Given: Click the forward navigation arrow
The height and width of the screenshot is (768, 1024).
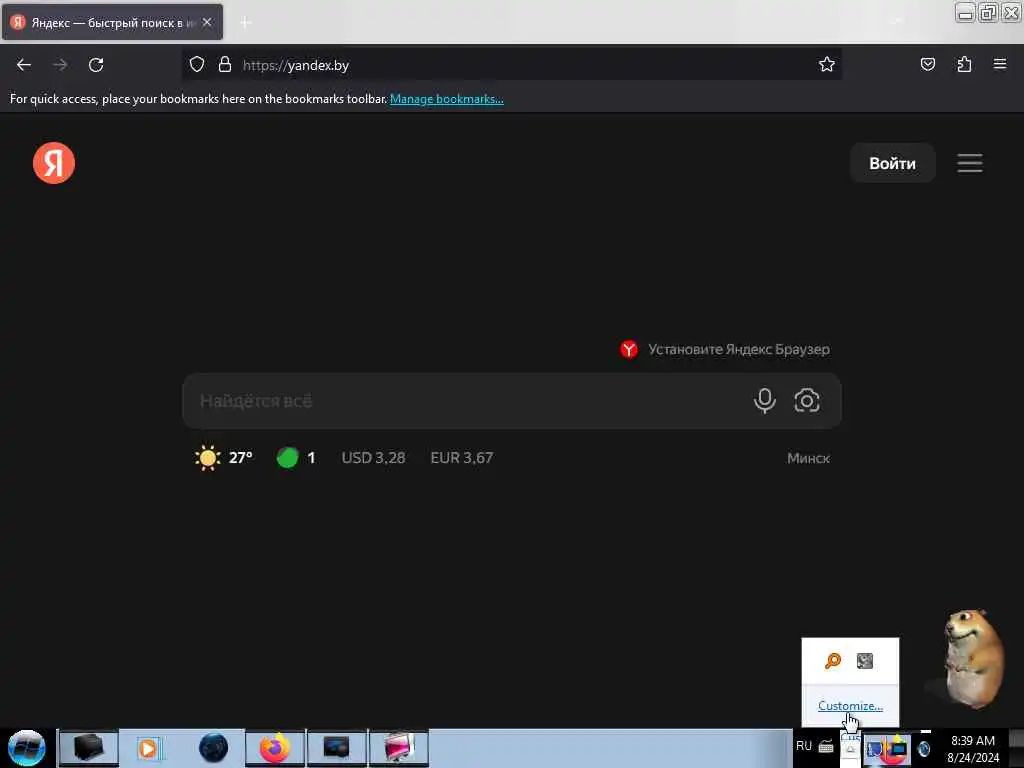Looking at the screenshot, I should pos(60,65).
